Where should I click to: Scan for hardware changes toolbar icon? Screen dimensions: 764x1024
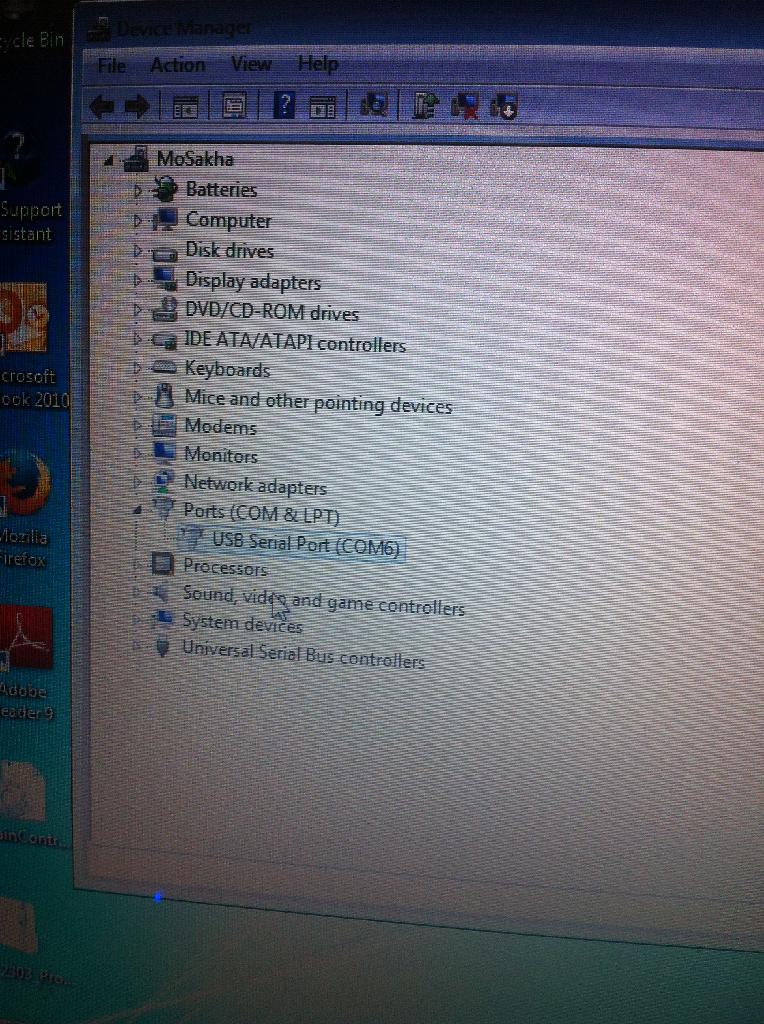tap(374, 104)
